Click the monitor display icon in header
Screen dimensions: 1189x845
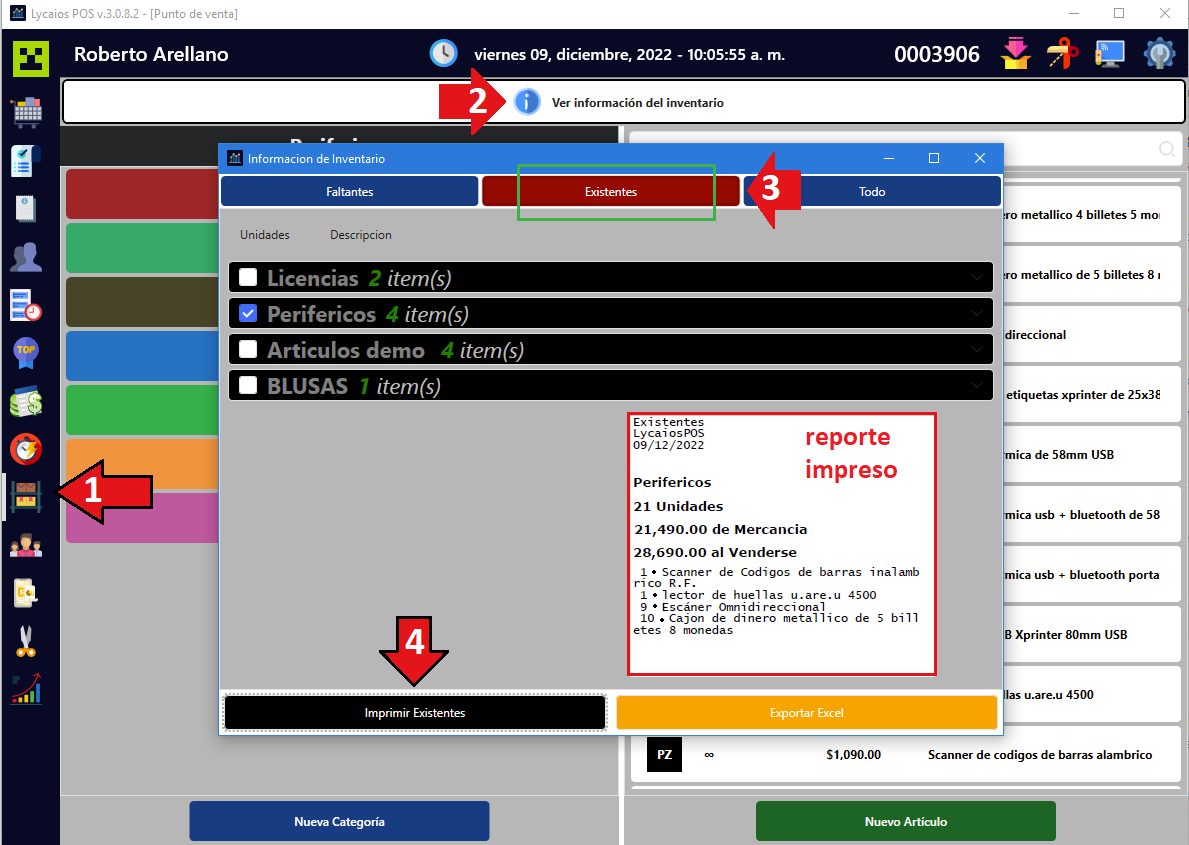pos(1109,54)
